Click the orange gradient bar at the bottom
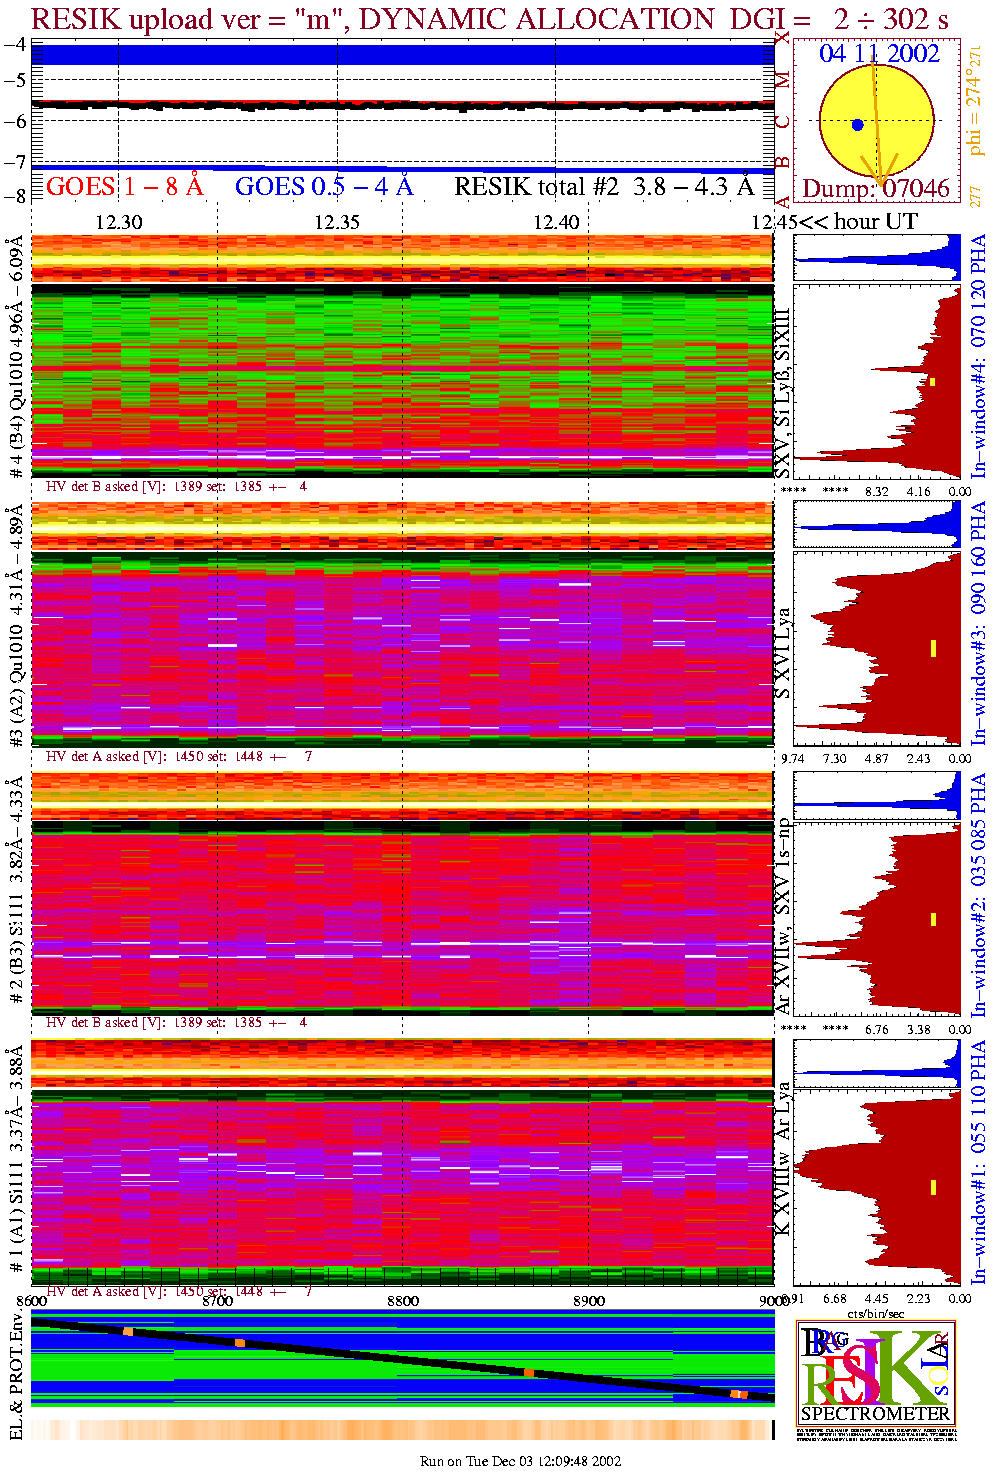Image resolution: width=1004 pixels, height=1476 pixels. pos(402,1430)
